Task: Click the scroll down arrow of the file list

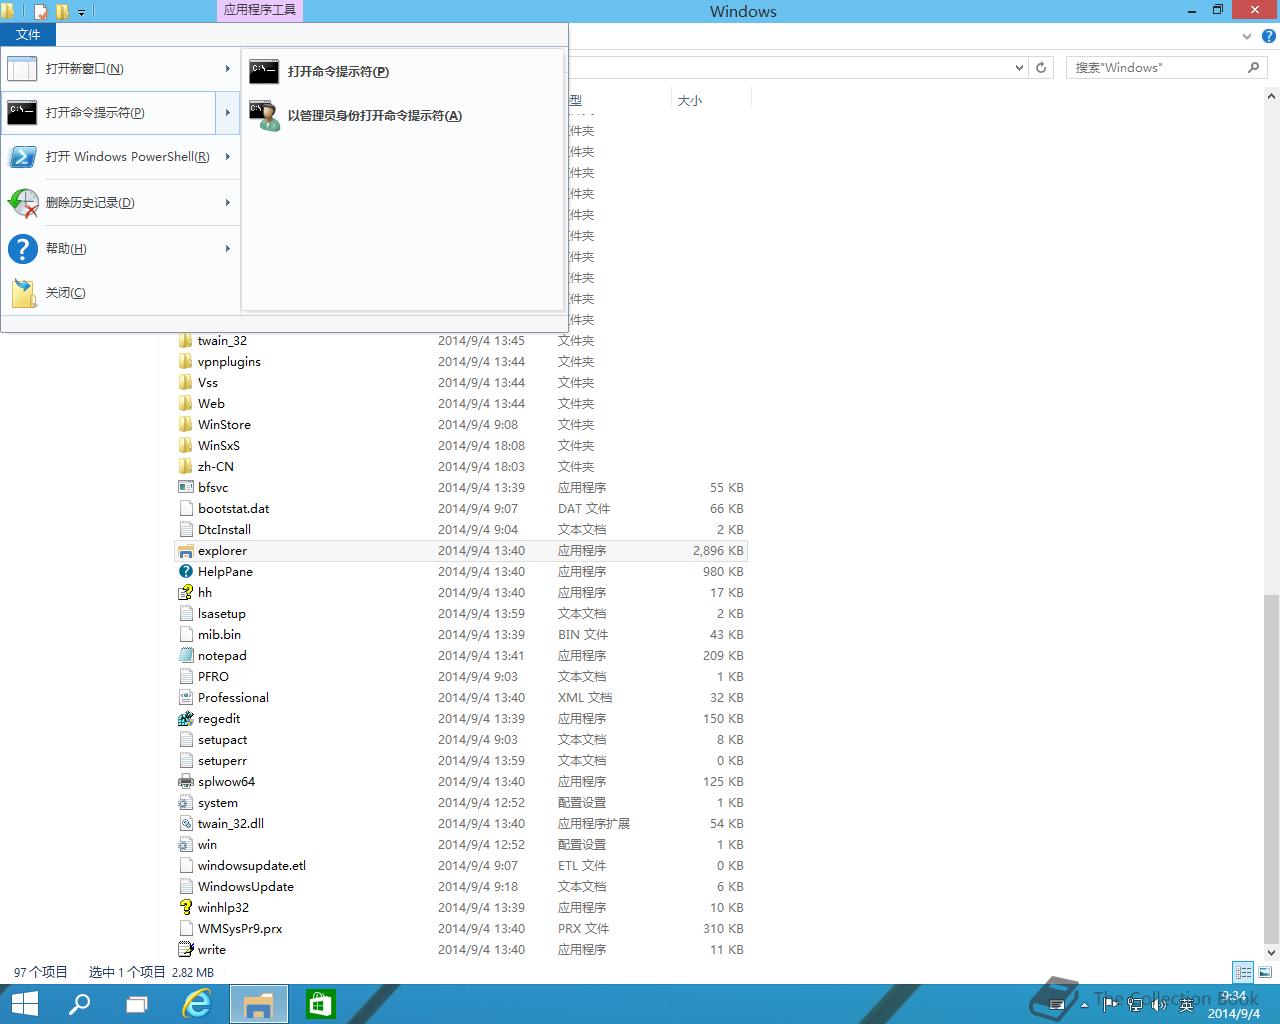Action: pos(1271,952)
